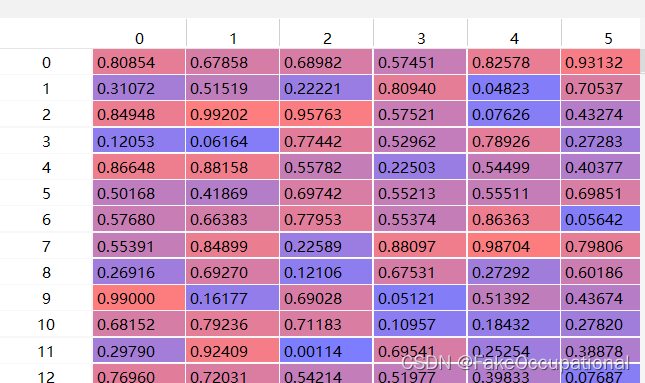The image size is (645, 383).
Task: Select row header 10
Action: 46,325
